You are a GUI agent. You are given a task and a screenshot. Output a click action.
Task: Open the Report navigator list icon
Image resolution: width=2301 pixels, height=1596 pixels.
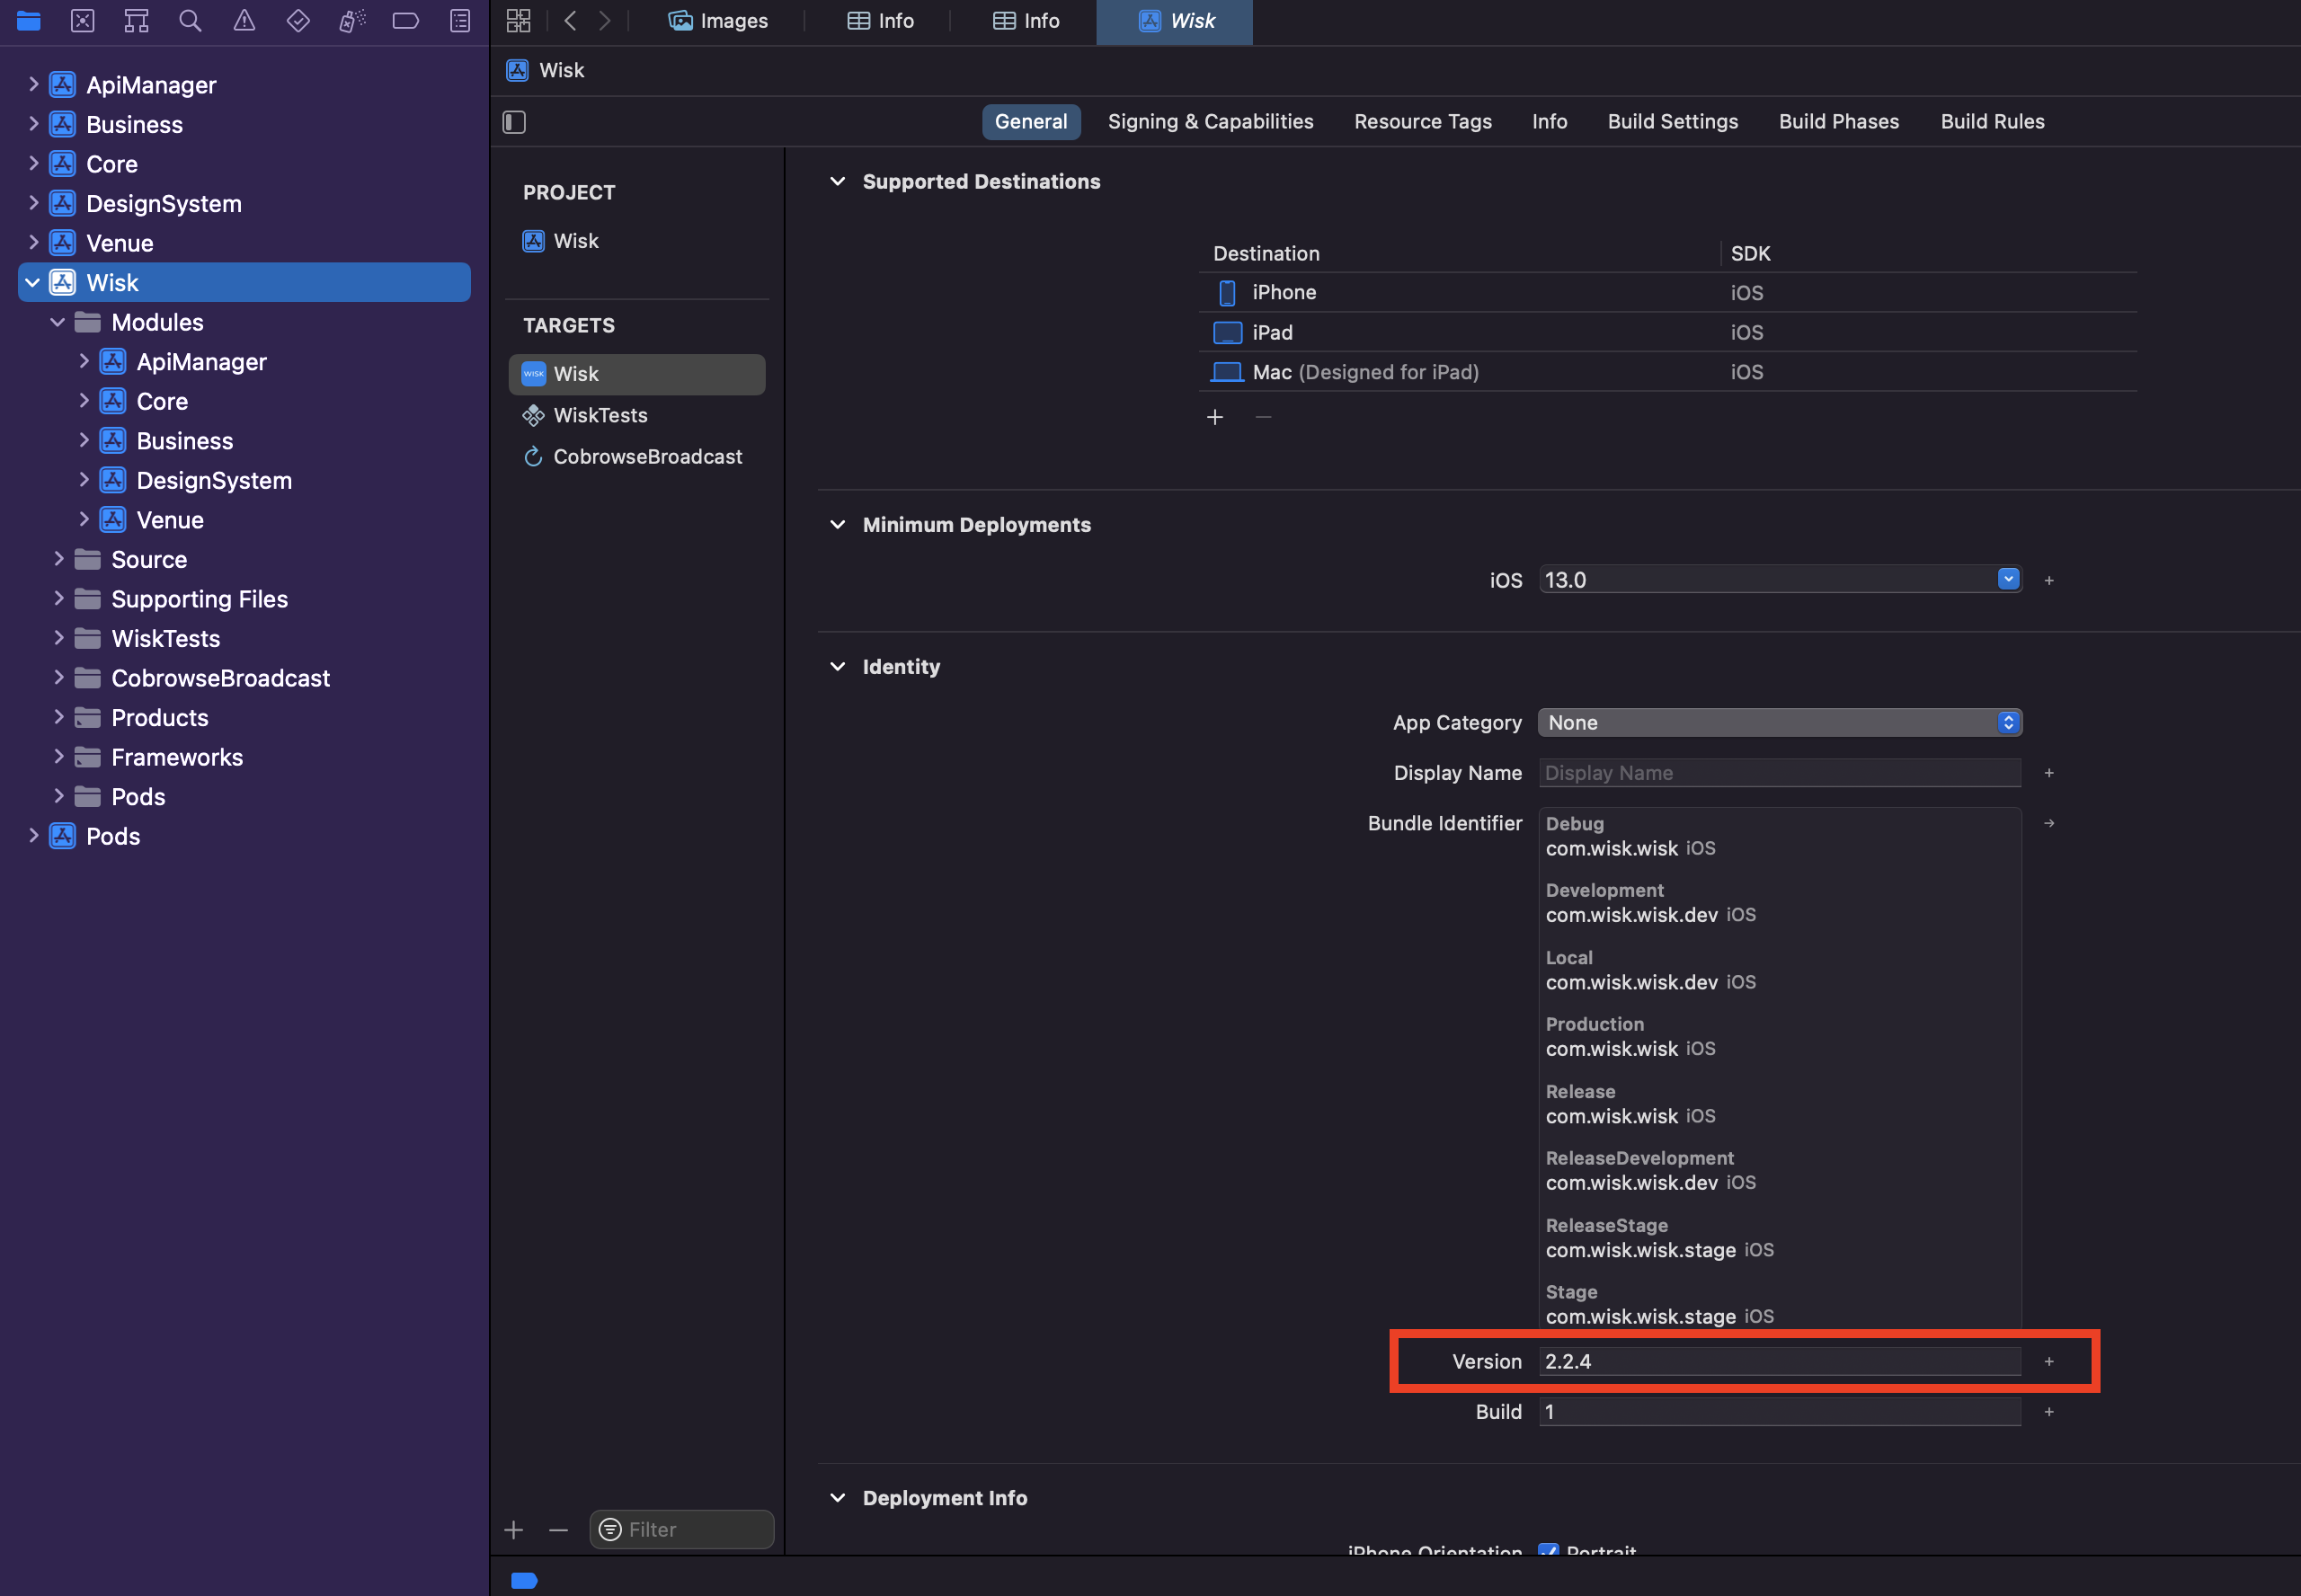point(460,20)
